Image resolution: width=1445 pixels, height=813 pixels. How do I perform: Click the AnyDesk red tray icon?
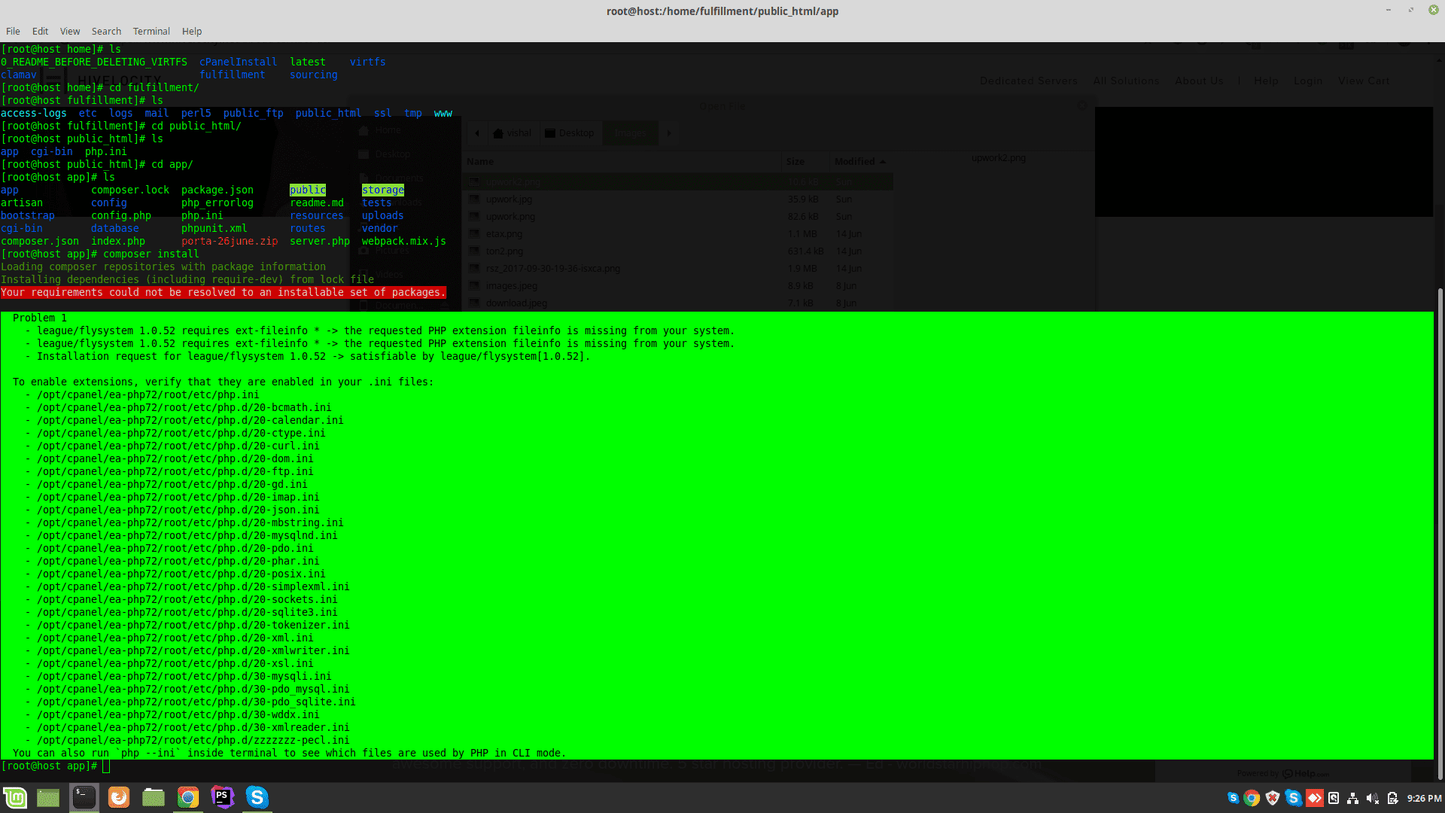coord(1314,798)
